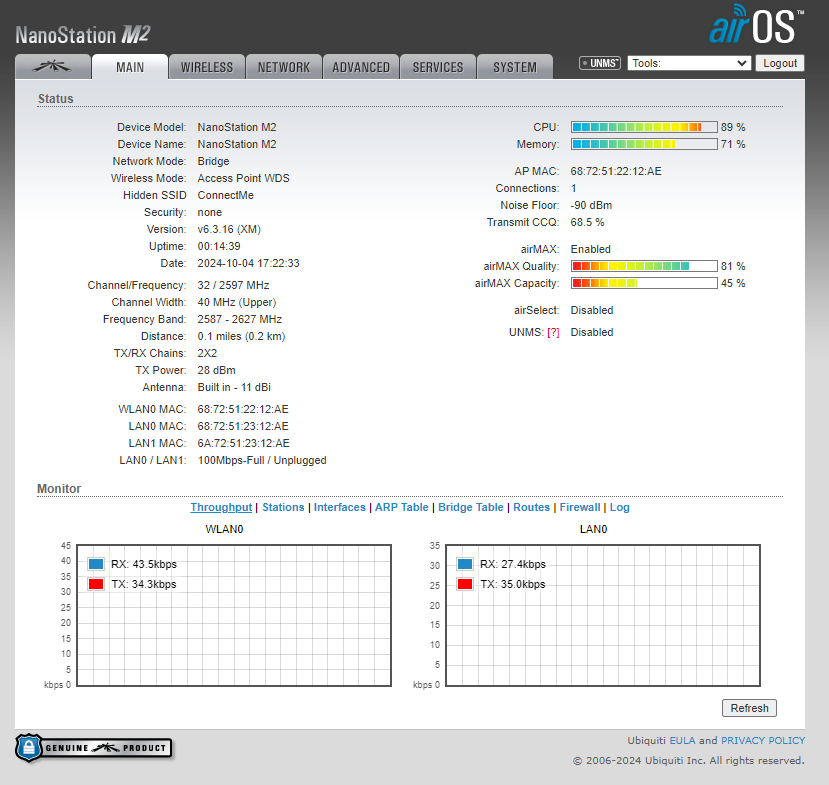Select the 100Mbps-Full / Unplugged text

pos(262,460)
